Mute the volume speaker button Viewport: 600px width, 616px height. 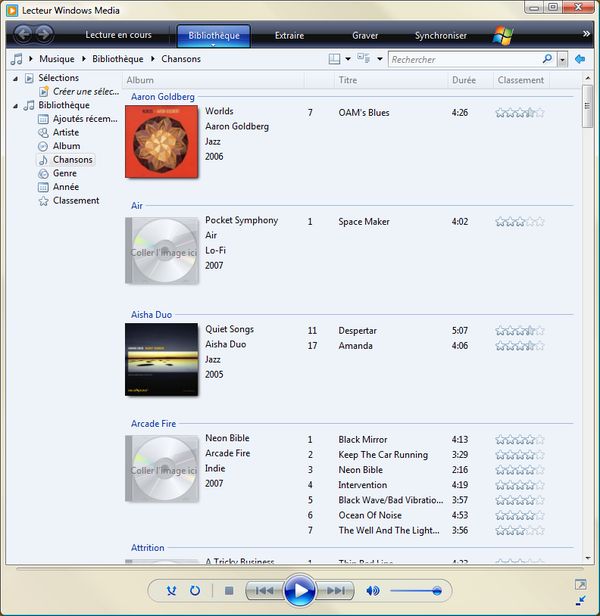click(x=373, y=591)
